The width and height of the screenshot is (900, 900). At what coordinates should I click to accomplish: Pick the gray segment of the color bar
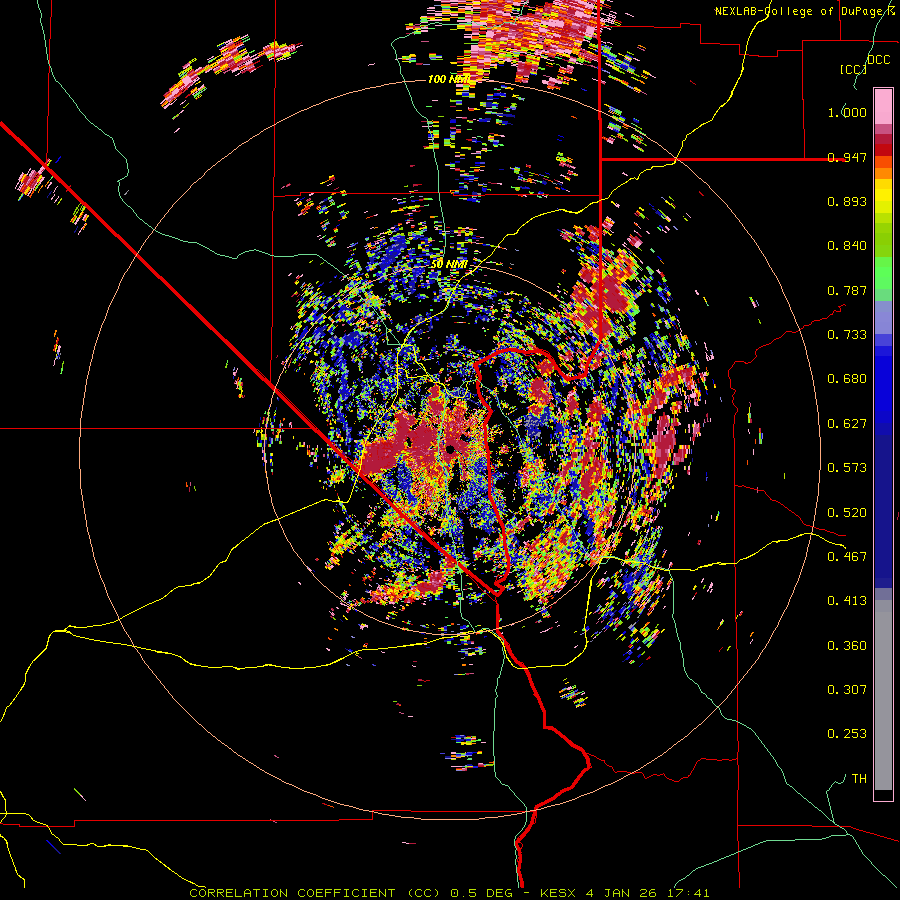point(883,695)
